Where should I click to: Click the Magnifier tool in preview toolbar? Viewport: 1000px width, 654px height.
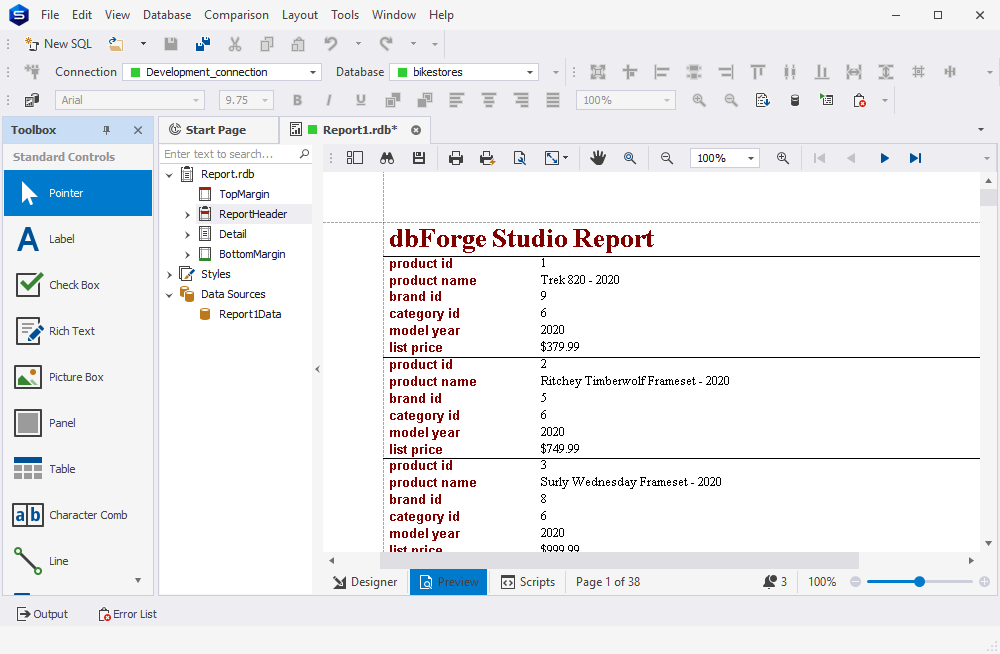[629, 158]
